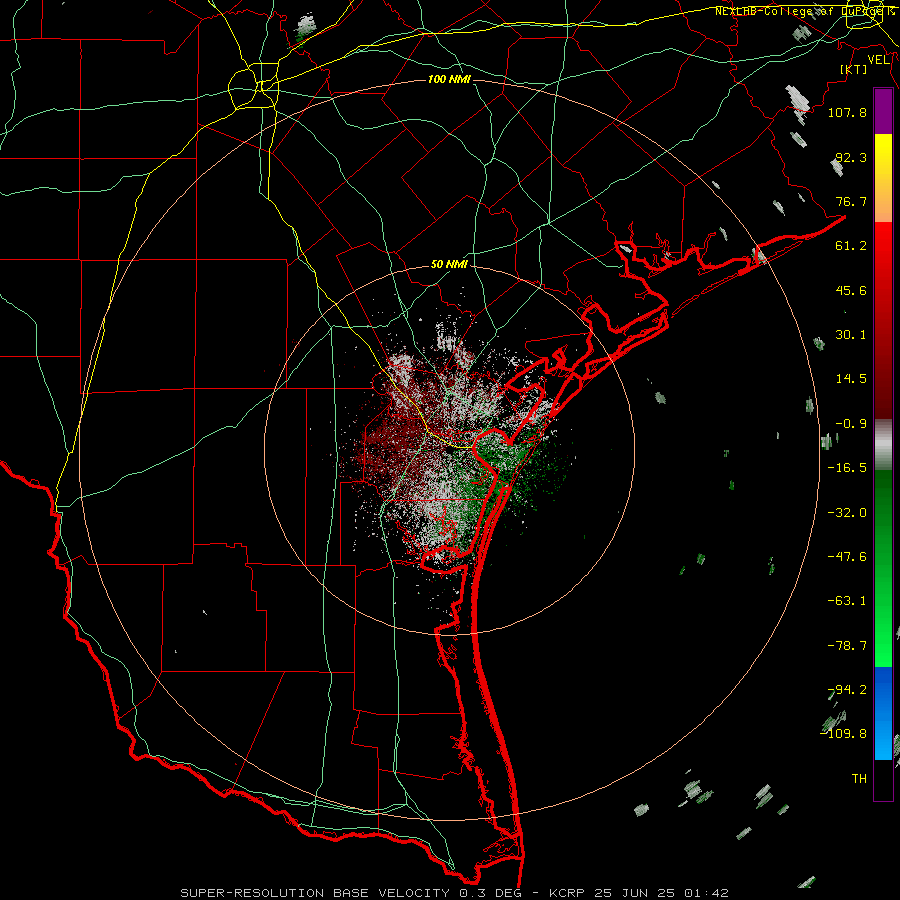Click the 14.5 velocity scale value

click(x=851, y=379)
